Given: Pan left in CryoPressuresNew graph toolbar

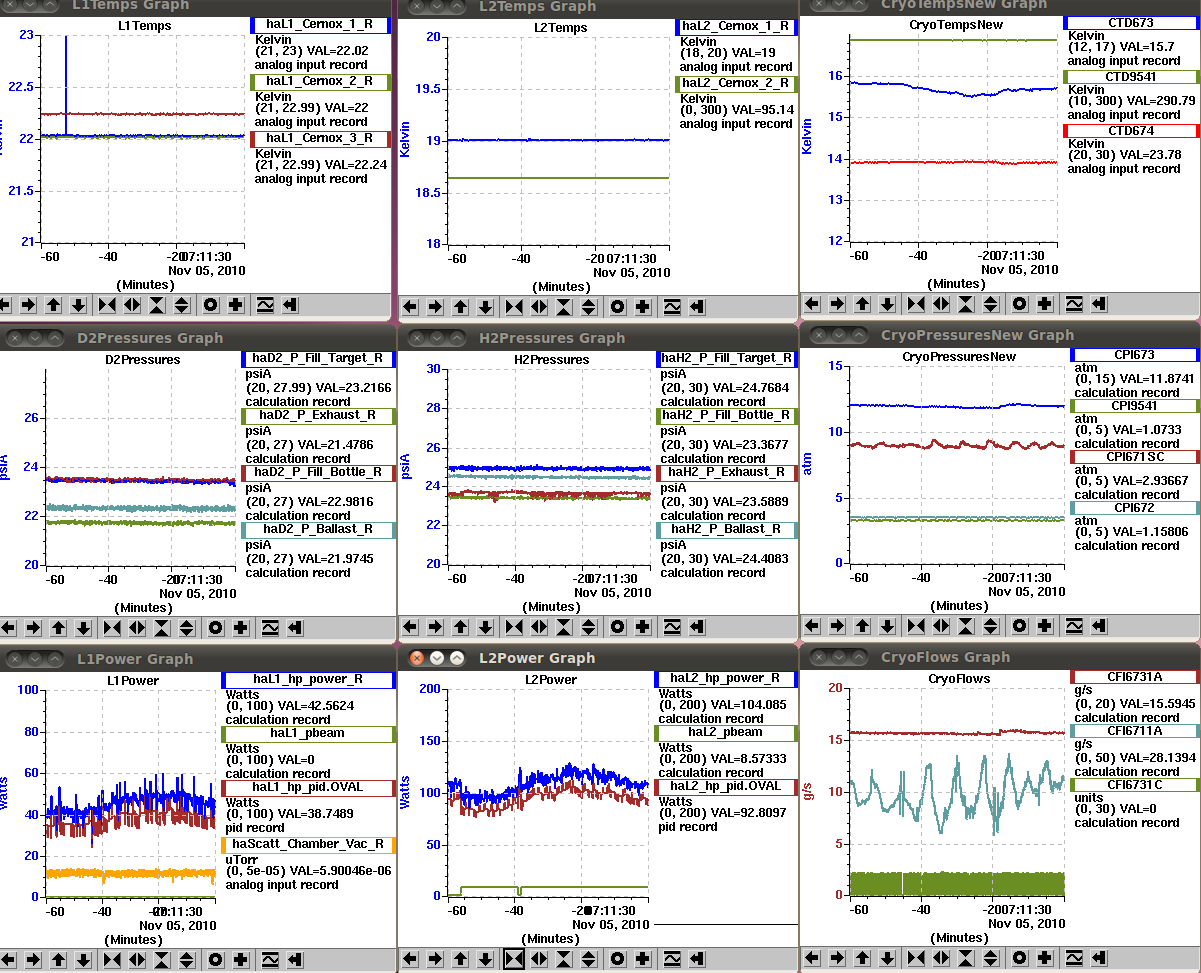Looking at the screenshot, I should pos(812,627).
